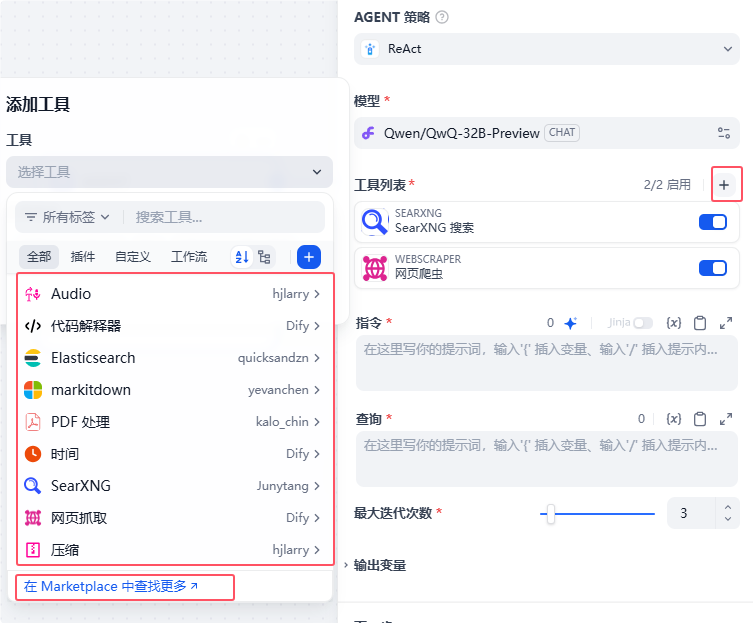Insert variable icon in 指令 header
This screenshot has height=623, width=753.
(x=674, y=323)
